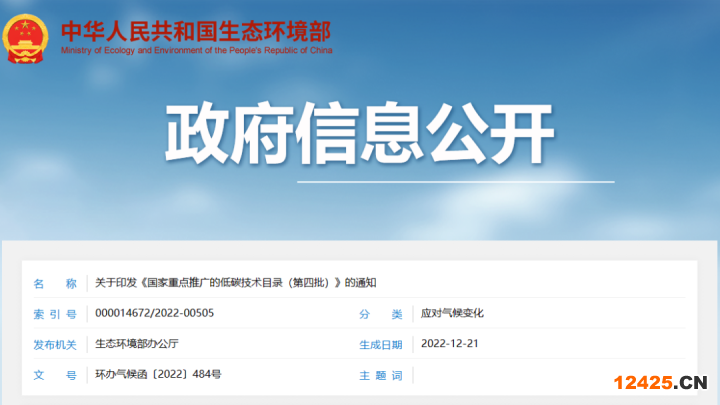Click the 生成日期 label
This screenshot has height=405, width=720.
[x=381, y=345]
